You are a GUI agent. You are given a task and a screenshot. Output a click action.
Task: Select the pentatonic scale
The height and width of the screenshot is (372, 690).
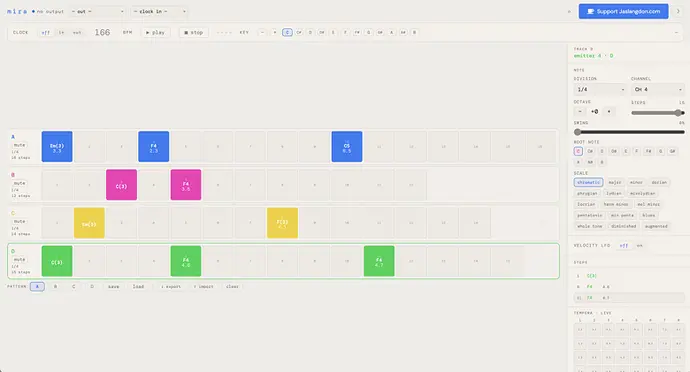(590, 215)
